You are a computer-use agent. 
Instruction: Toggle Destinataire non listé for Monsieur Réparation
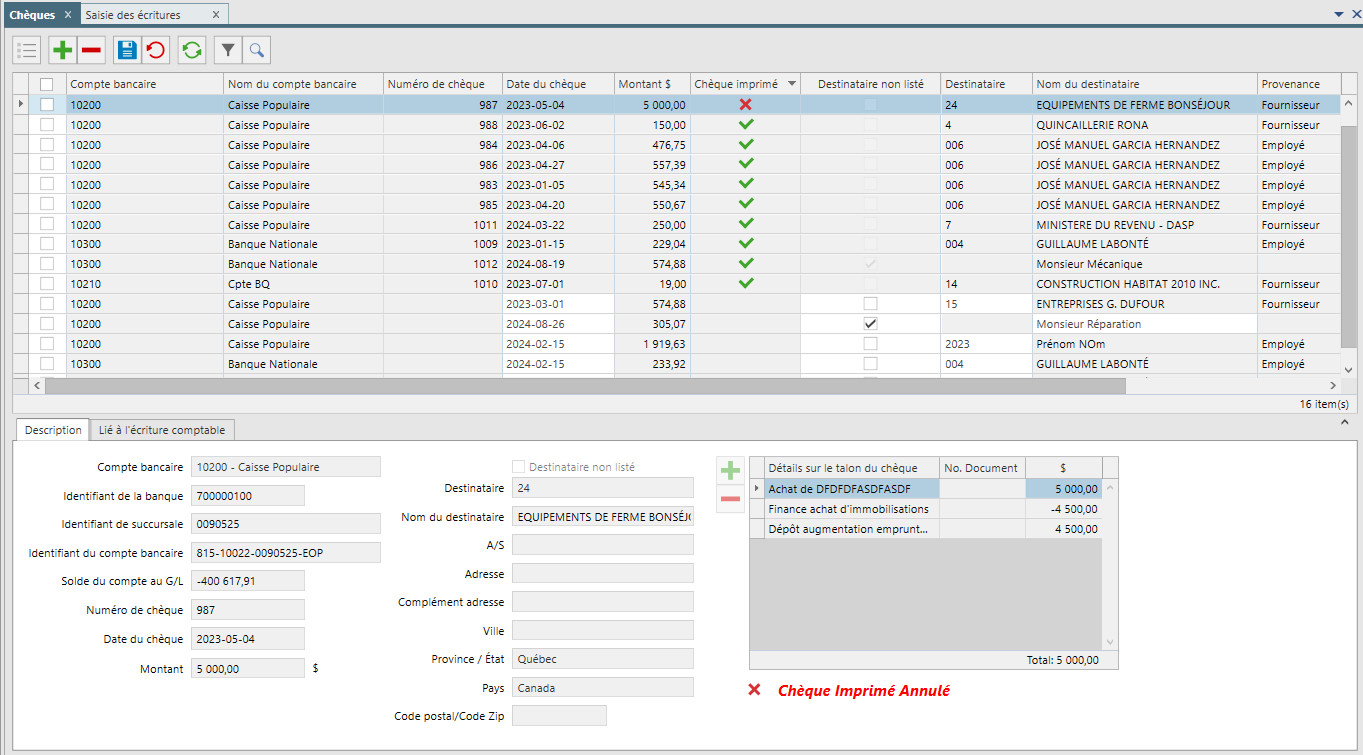[871, 324]
